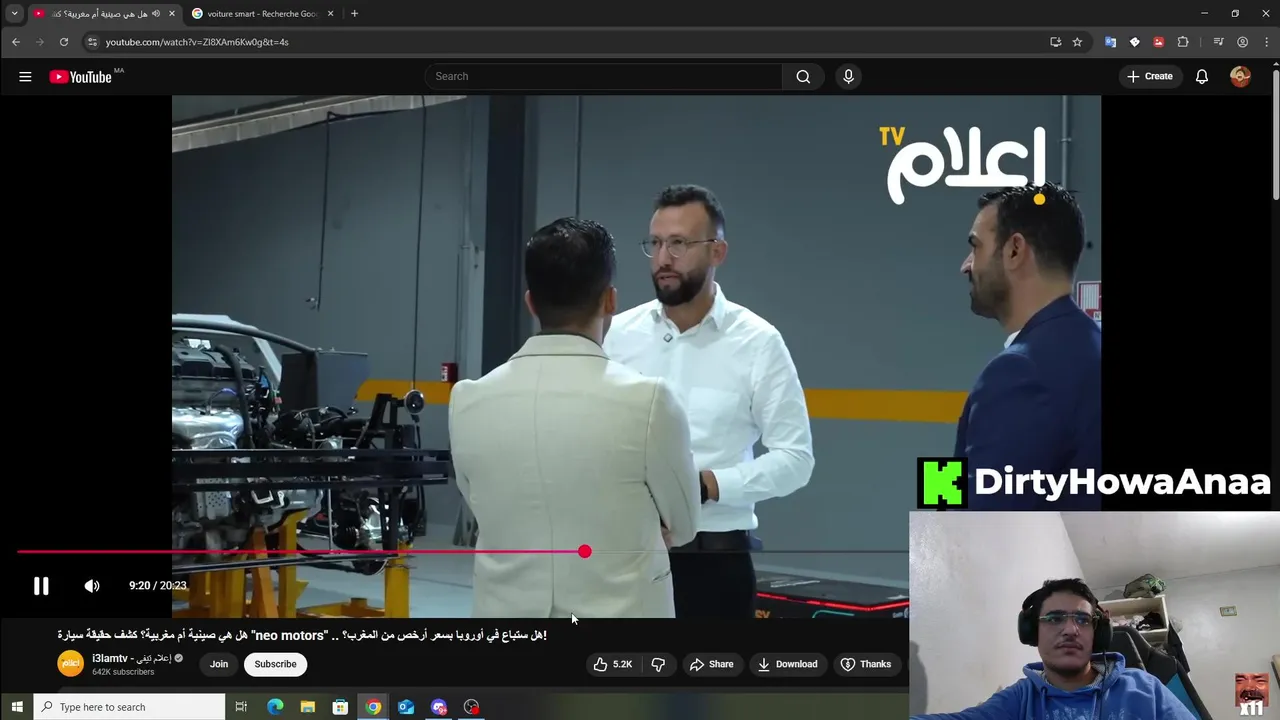Open the i3lamtv channel avatar

tap(70, 664)
